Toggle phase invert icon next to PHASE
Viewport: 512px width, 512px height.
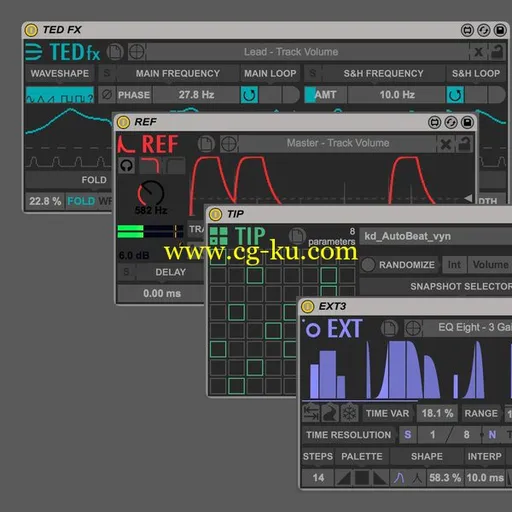point(107,95)
